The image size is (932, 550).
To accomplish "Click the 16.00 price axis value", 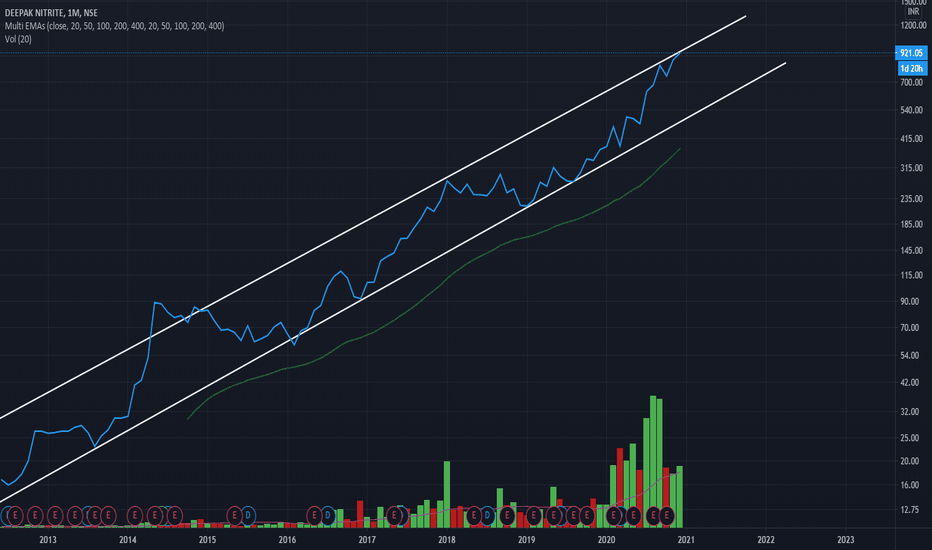I will (910, 485).
